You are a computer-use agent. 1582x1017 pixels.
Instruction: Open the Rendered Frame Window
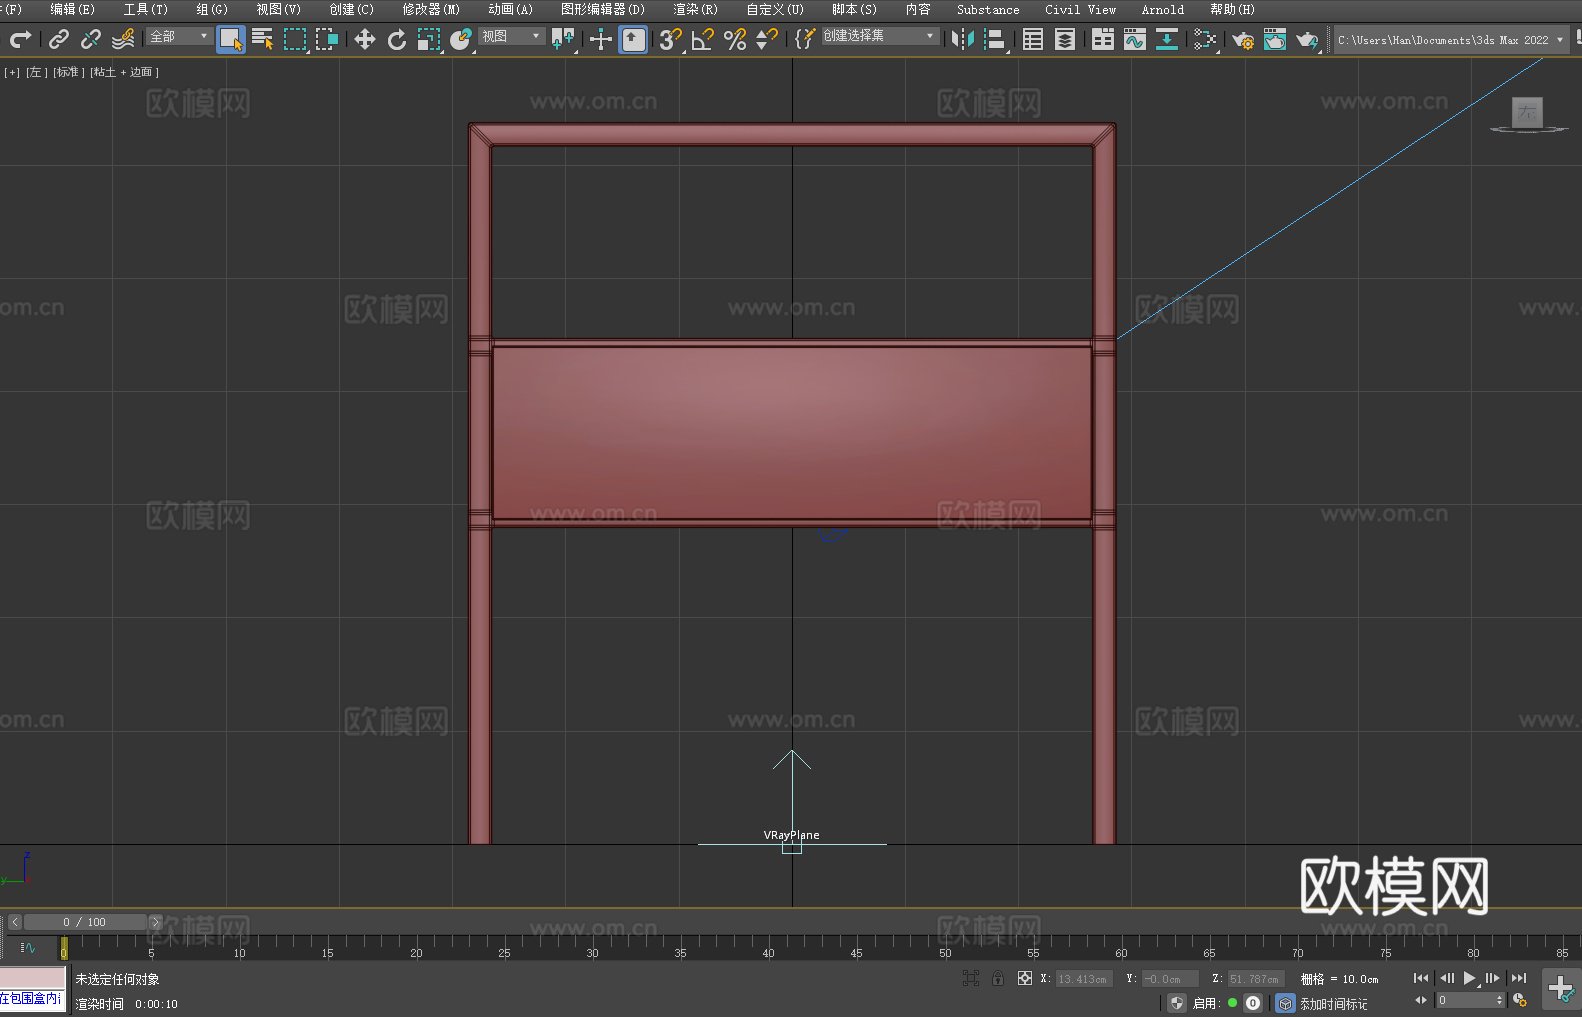(x=1275, y=40)
